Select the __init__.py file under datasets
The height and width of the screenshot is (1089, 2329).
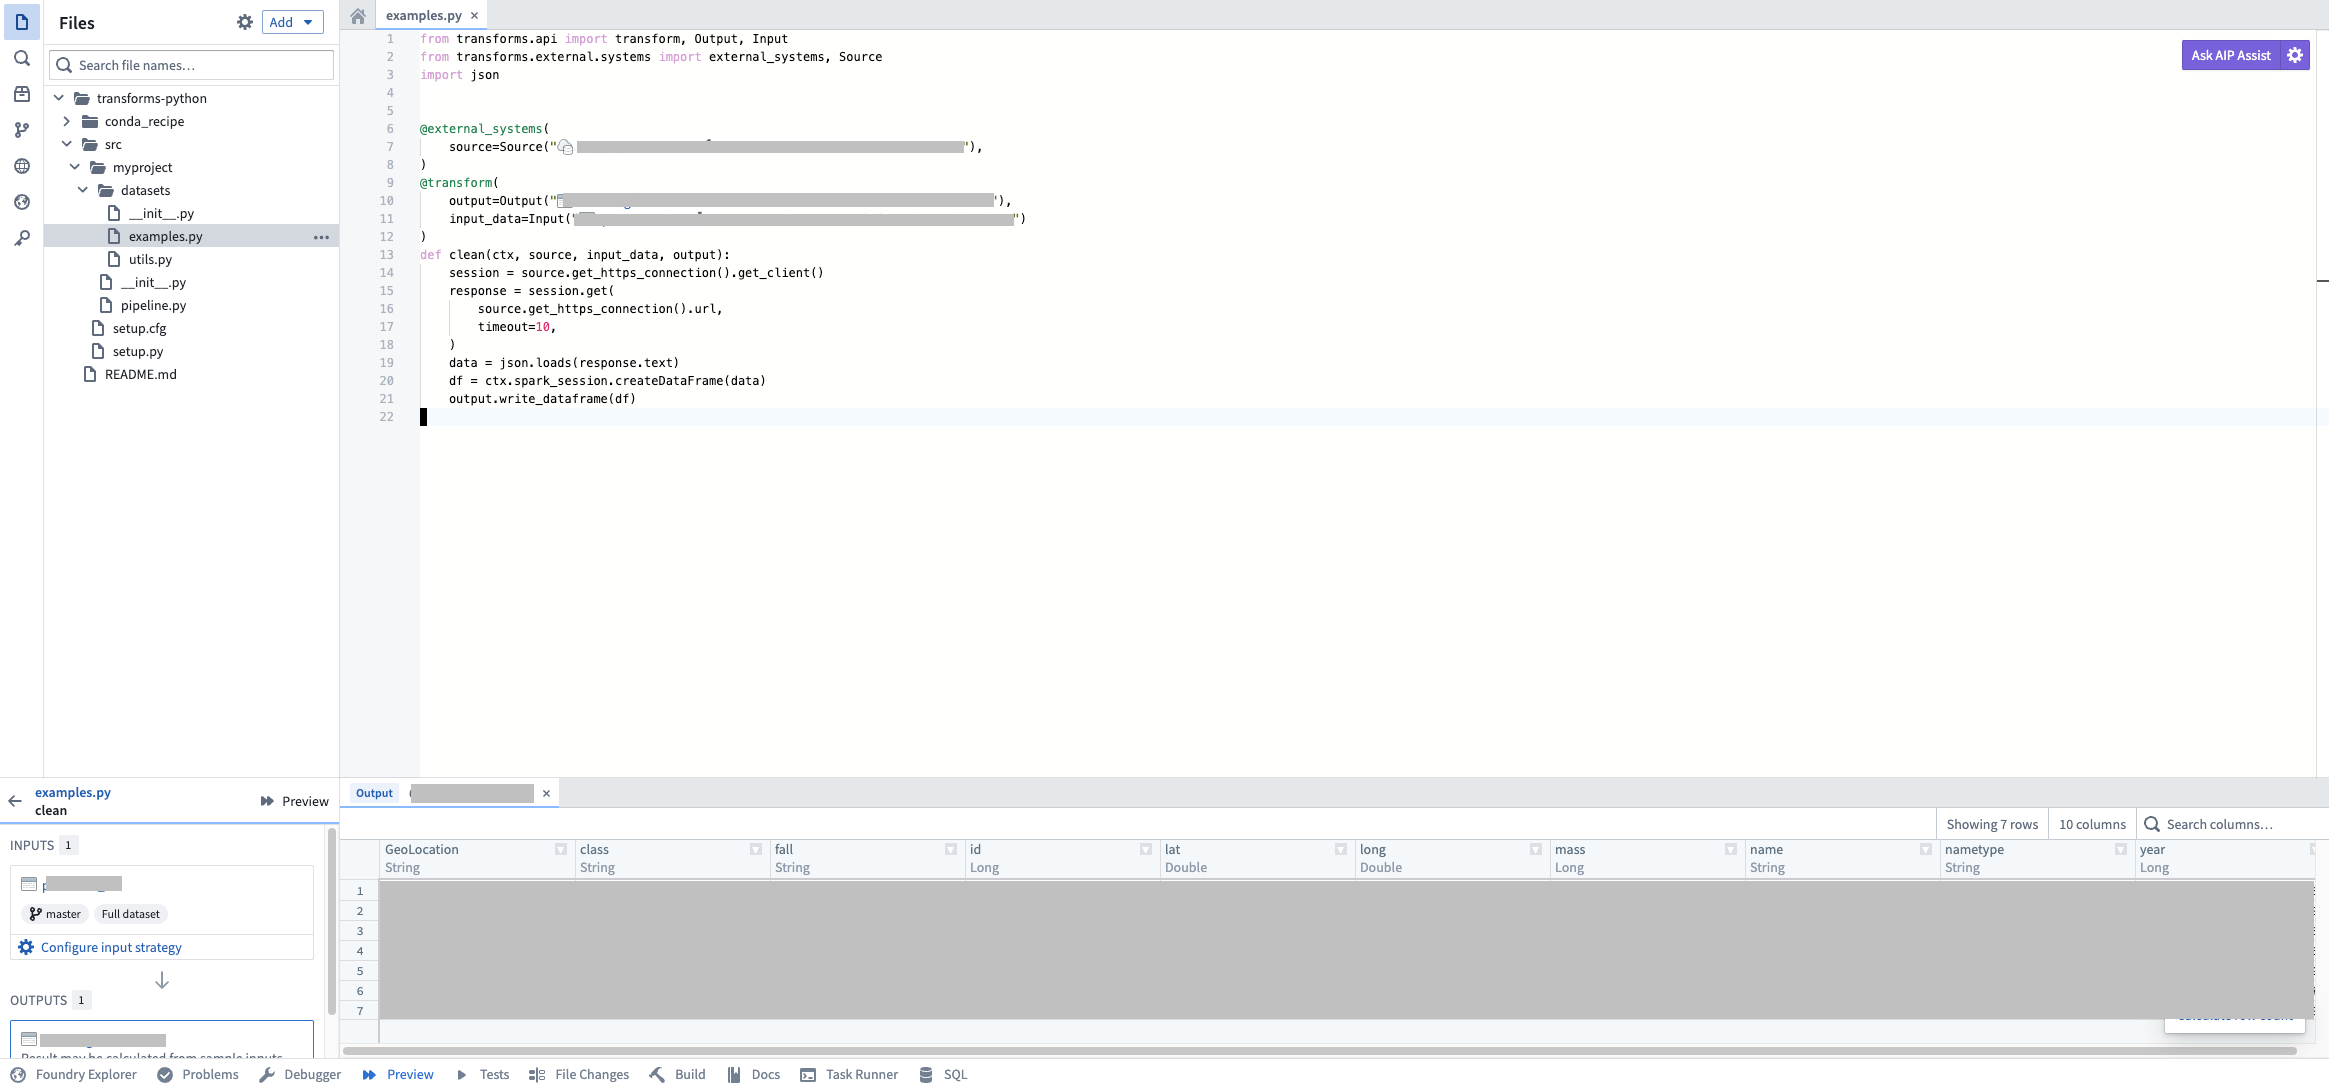(161, 213)
